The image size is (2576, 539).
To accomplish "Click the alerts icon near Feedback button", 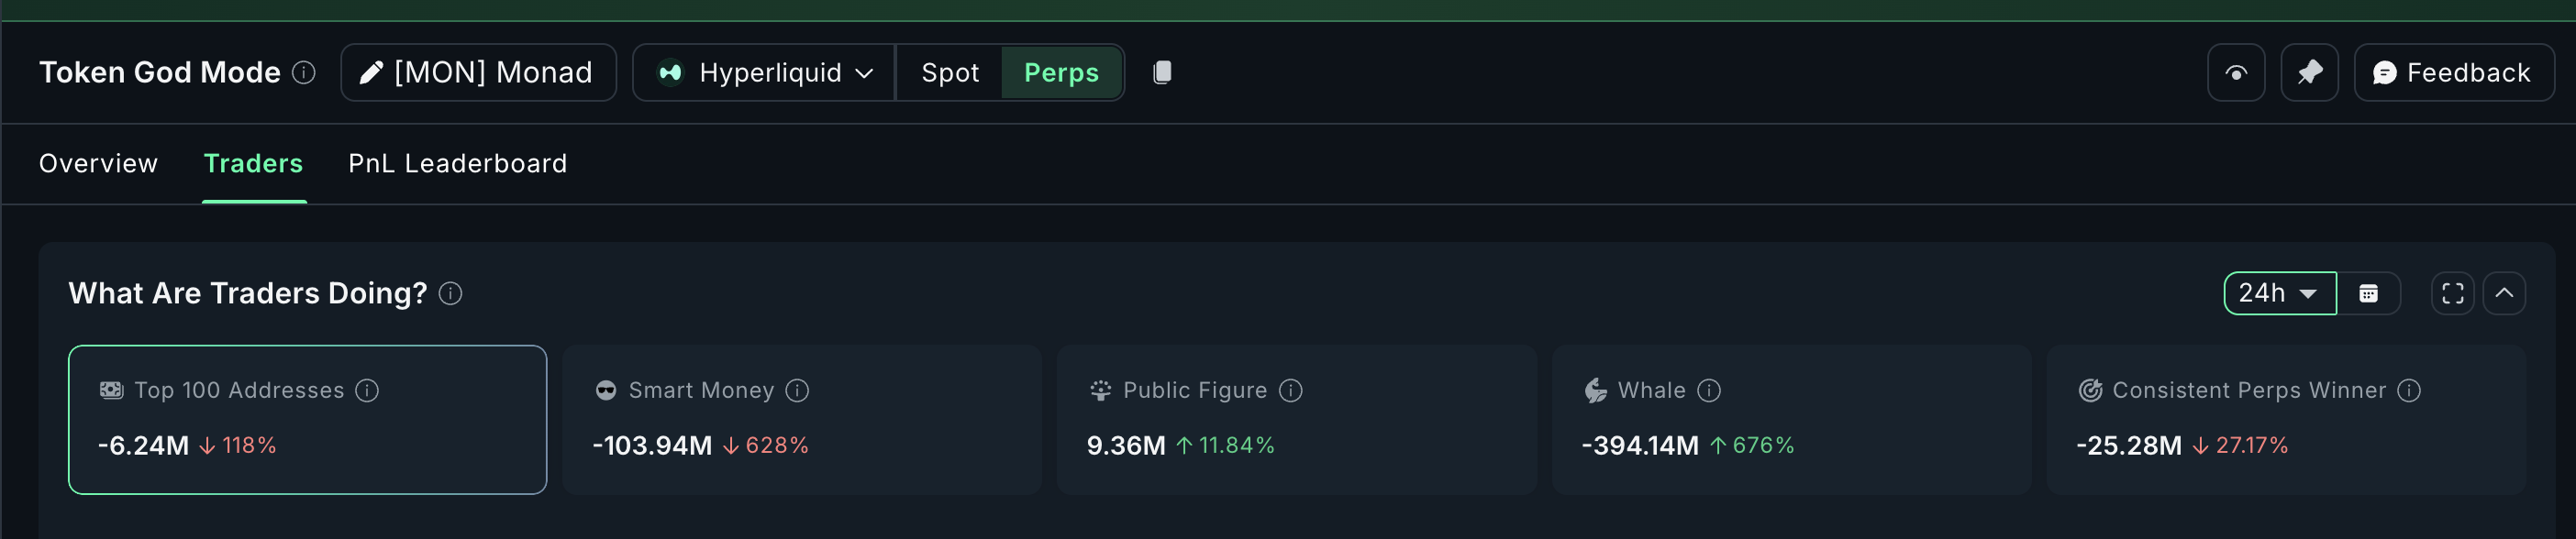I will tap(2235, 72).
